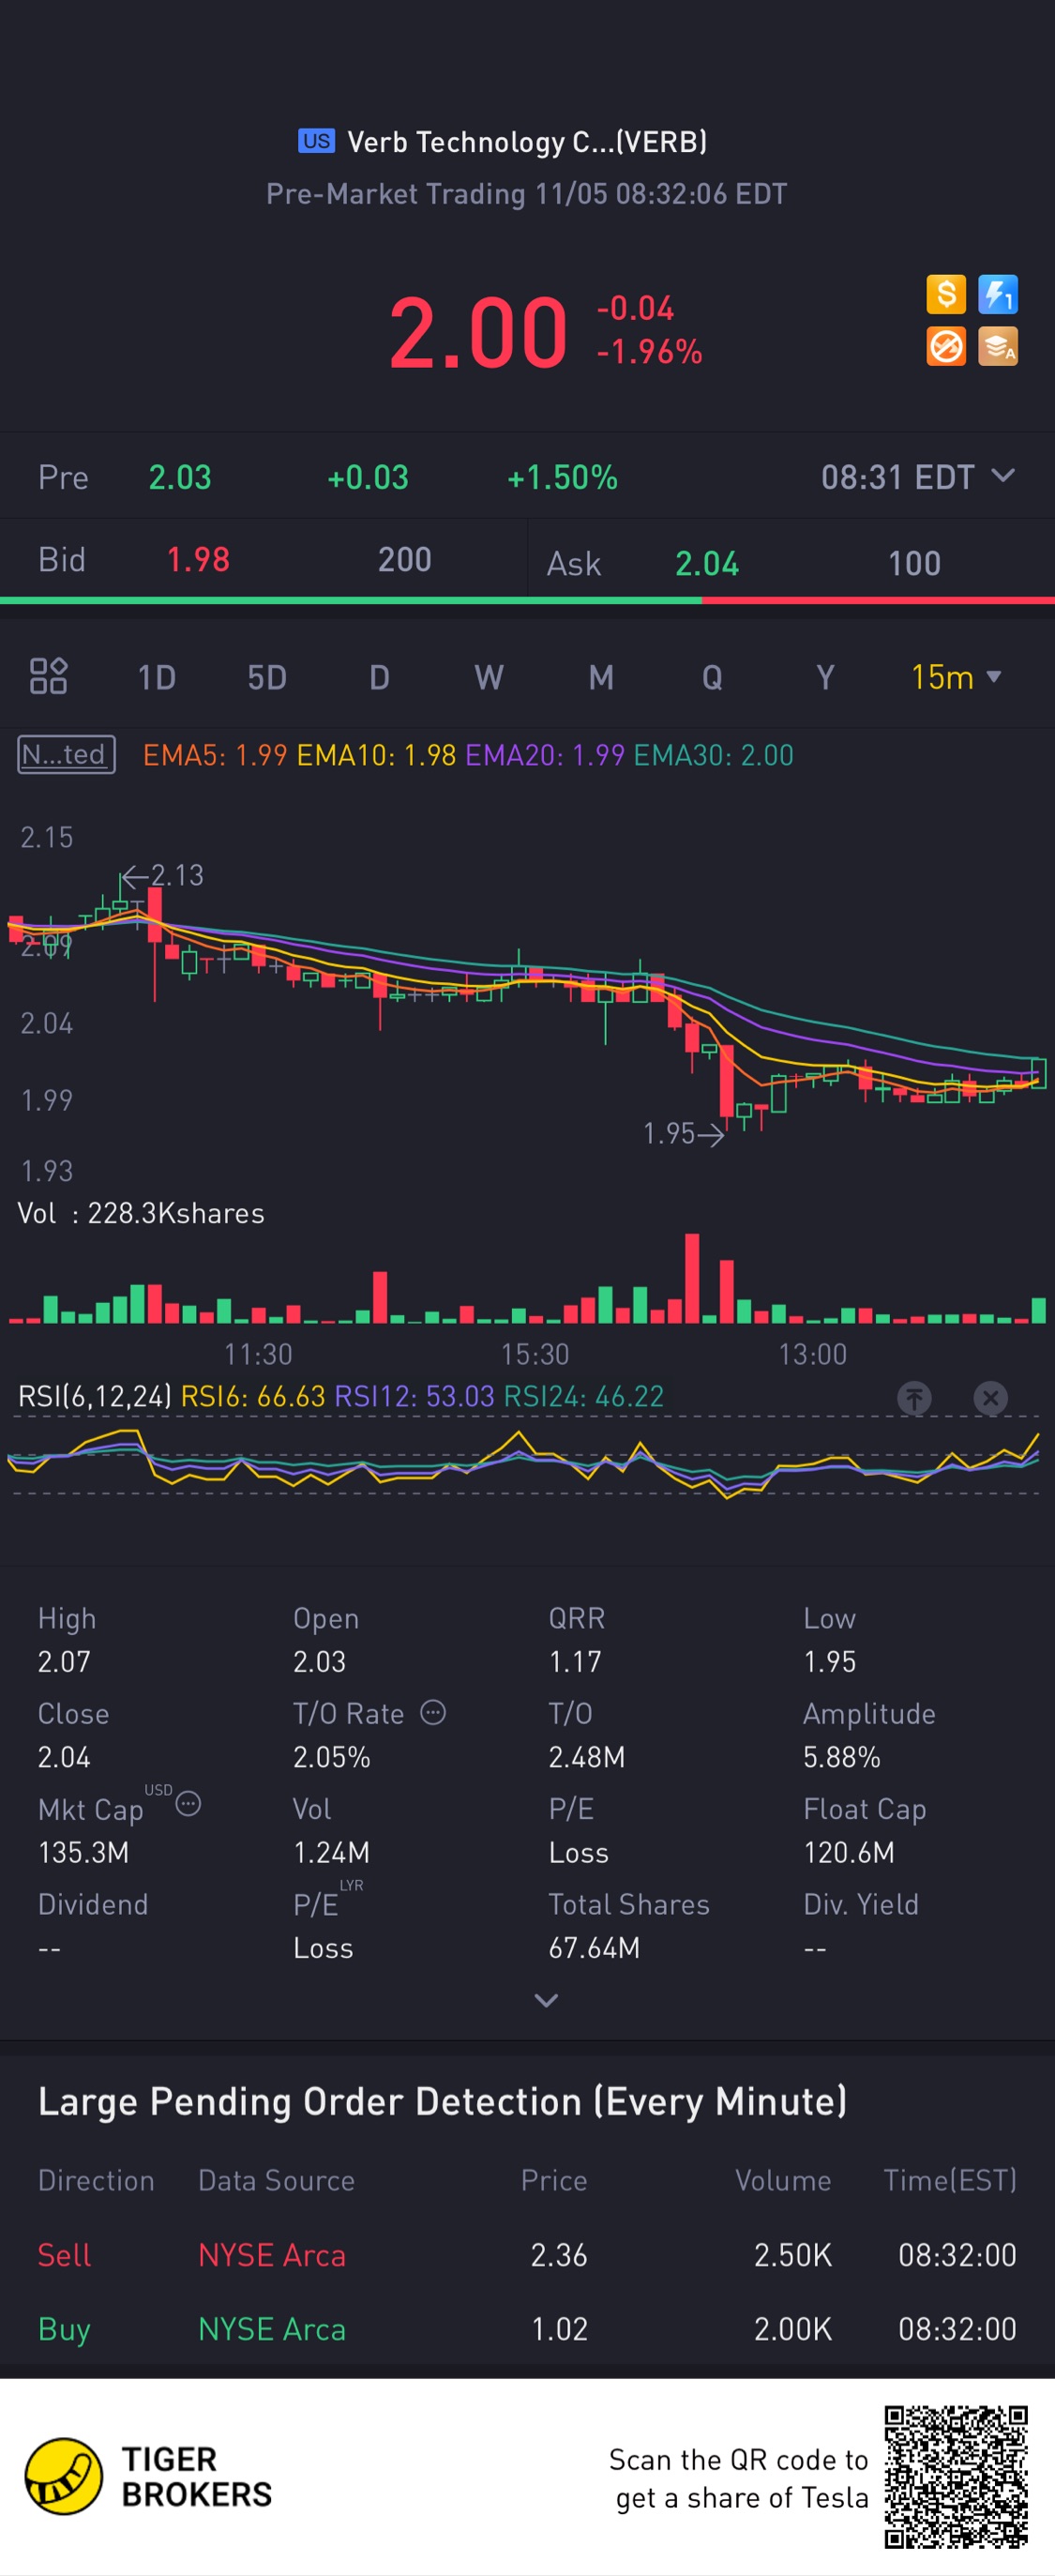Tap the Mkt Cap value 135.3M
Viewport: 1055px width, 2576px height.
pyautogui.click(x=83, y=1852)
